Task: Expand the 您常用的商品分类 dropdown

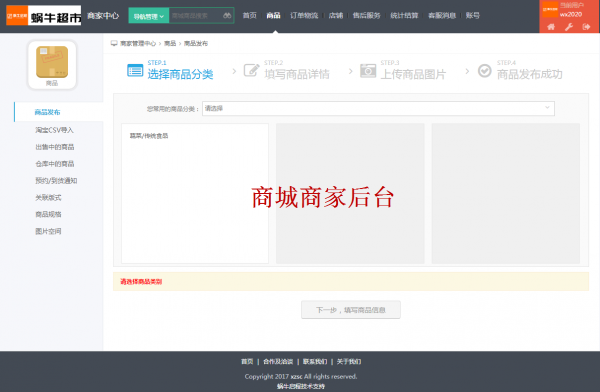Action: [378, 108]
